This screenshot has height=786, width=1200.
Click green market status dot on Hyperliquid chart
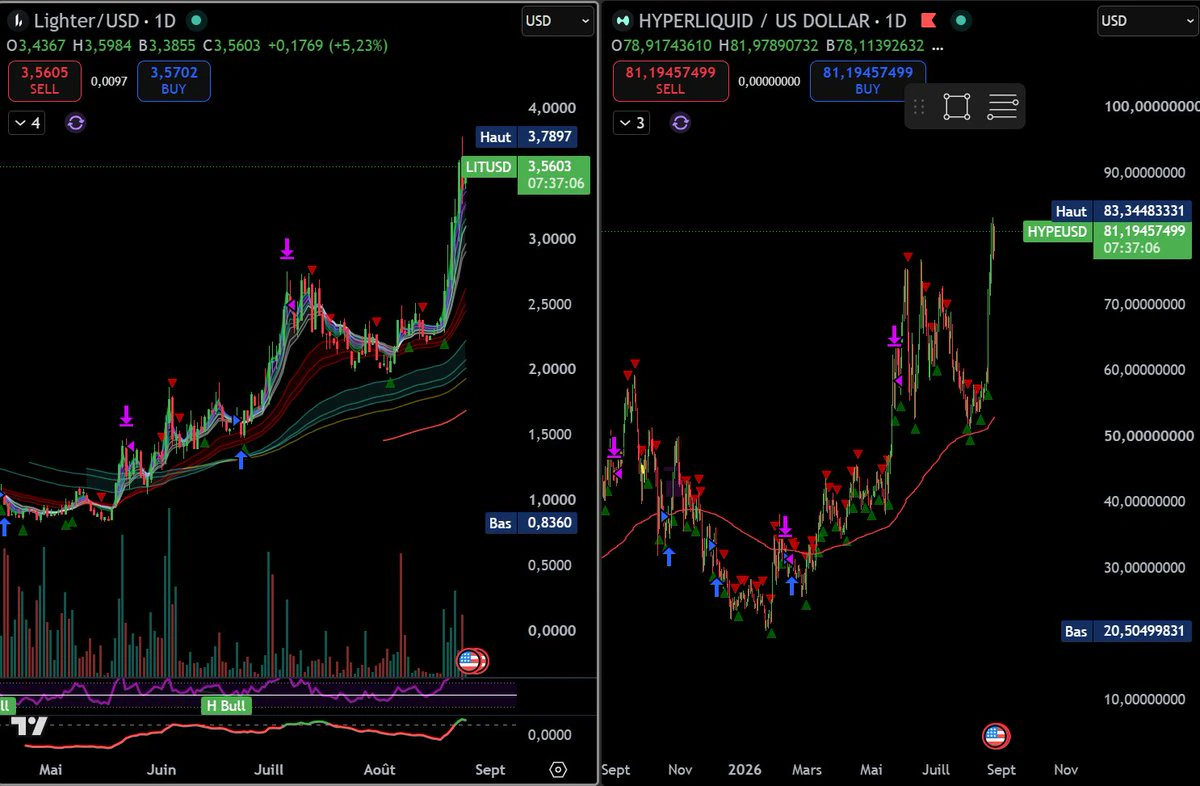(961, 20)
